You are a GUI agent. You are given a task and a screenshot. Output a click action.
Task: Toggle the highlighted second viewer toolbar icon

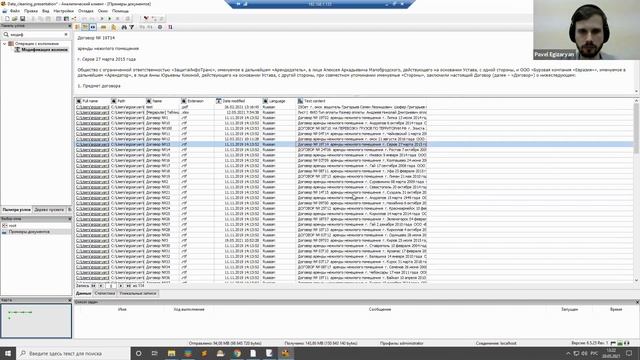pyautogui.click(x=85, y=27)
